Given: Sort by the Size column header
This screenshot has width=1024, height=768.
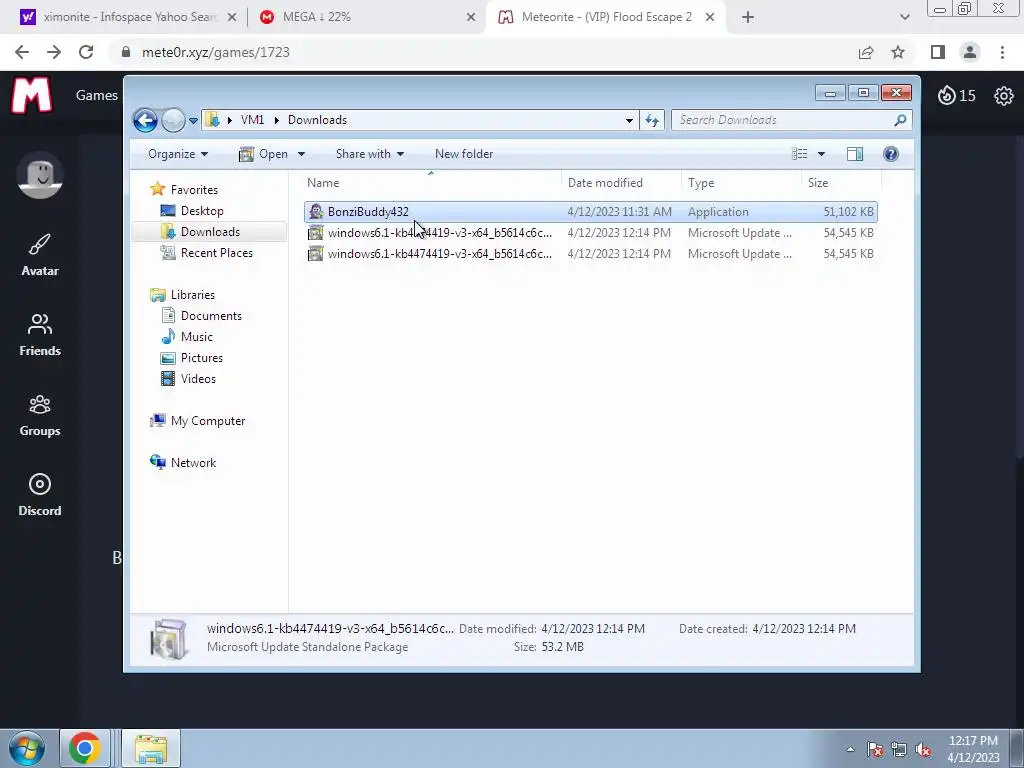Looking at the screenshot, I should point(841,183).
